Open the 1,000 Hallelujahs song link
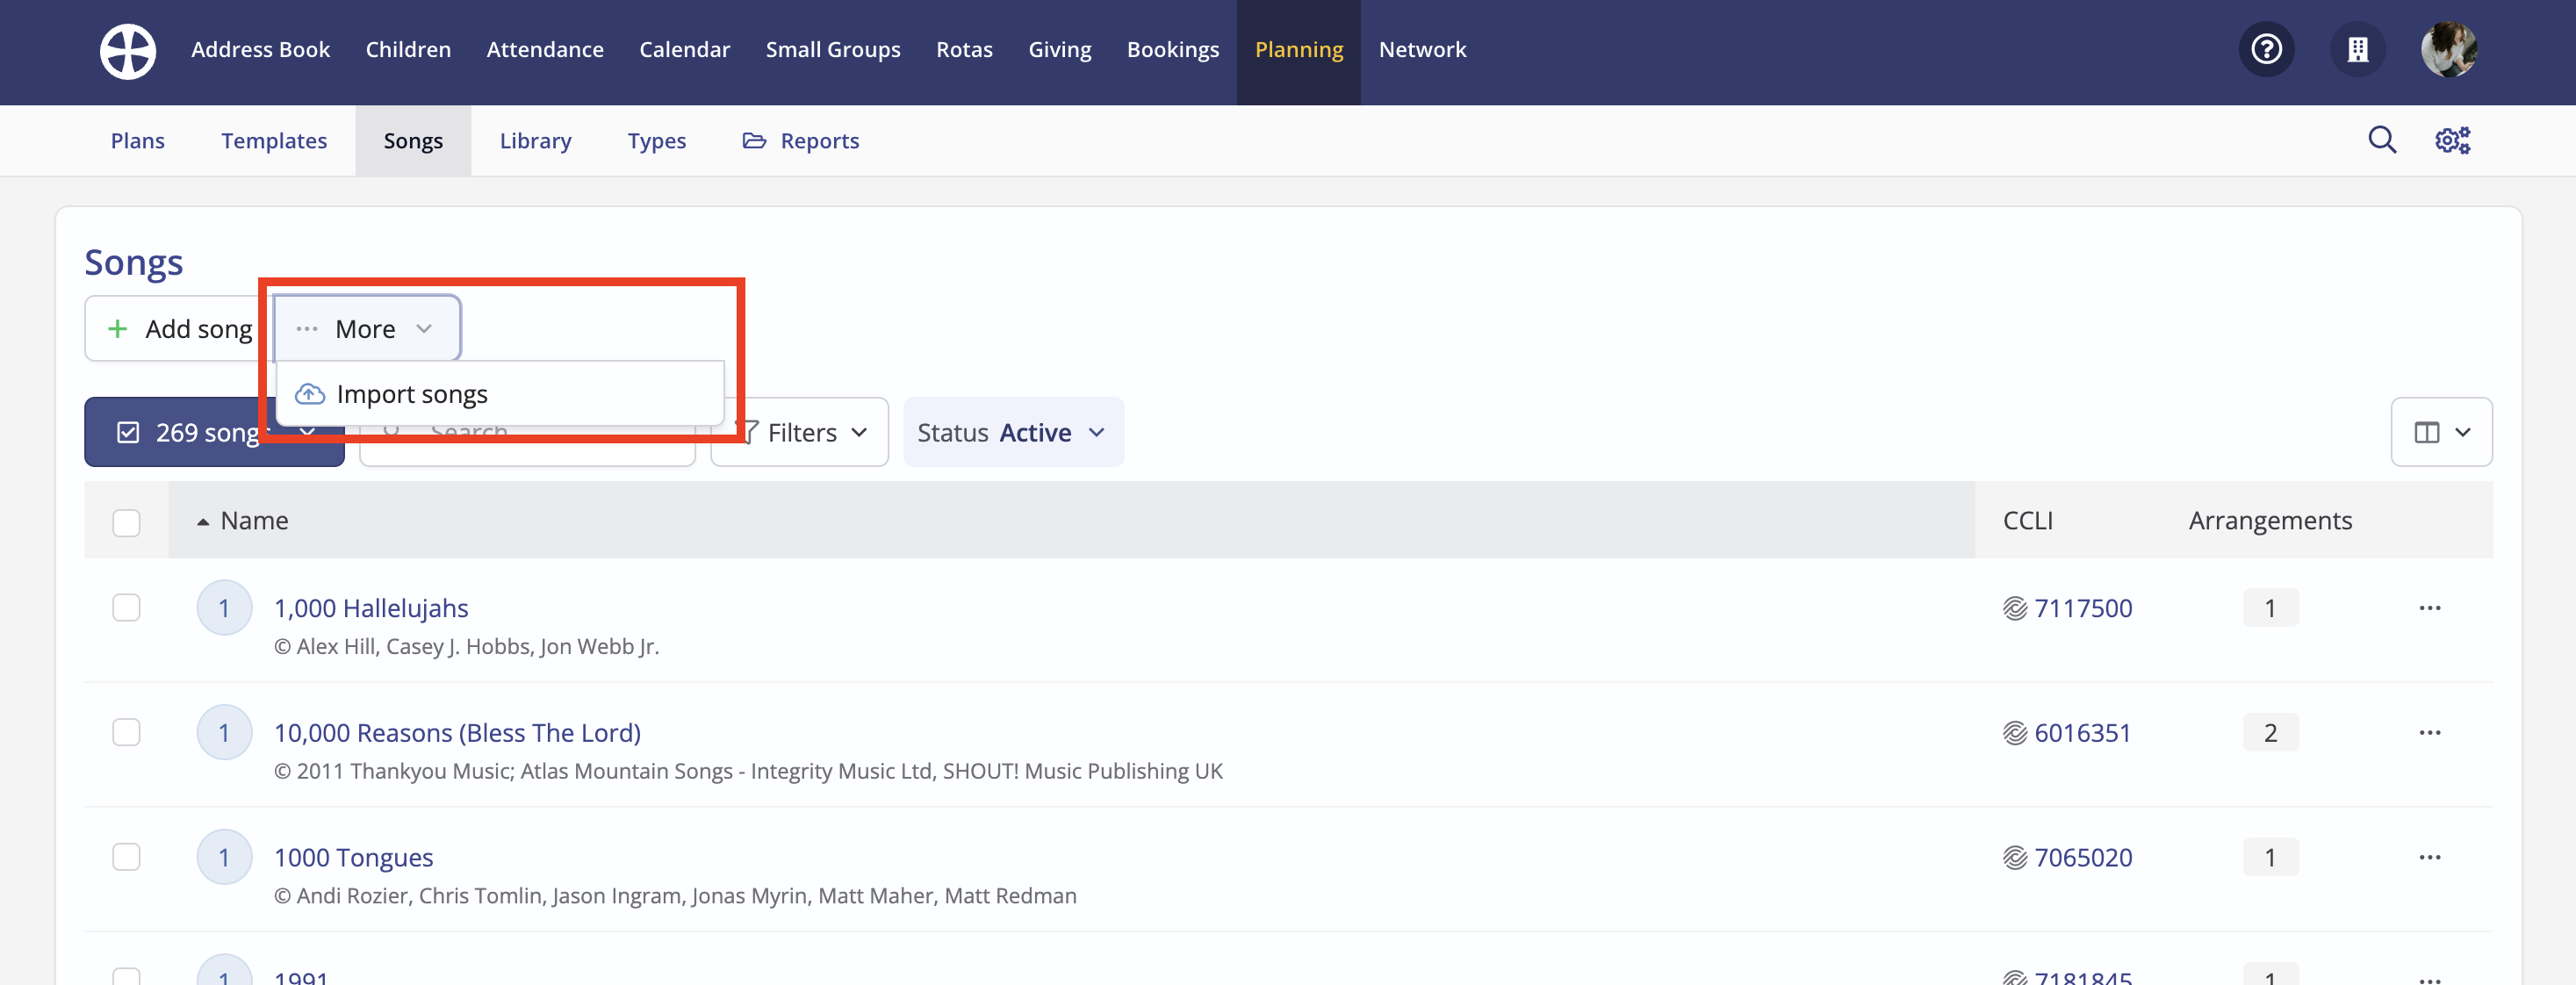 371,608
